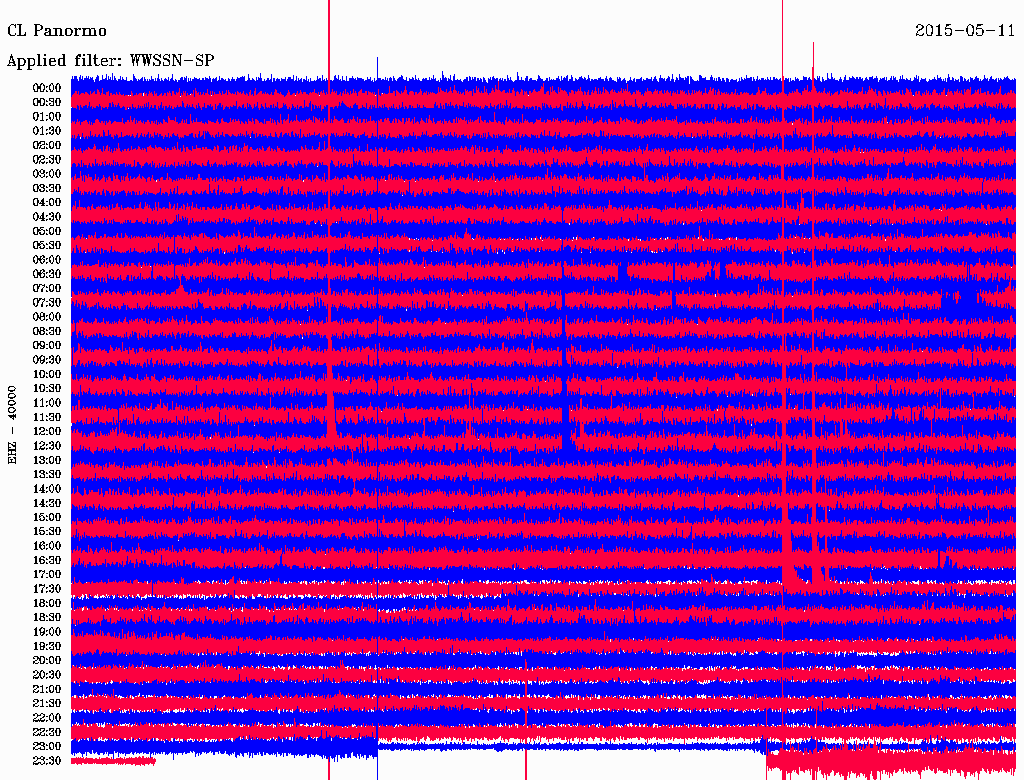Select the 09:30 time label
This screenshot has width=1024, height=780.
pyautogui.click(x=47, y=360)
